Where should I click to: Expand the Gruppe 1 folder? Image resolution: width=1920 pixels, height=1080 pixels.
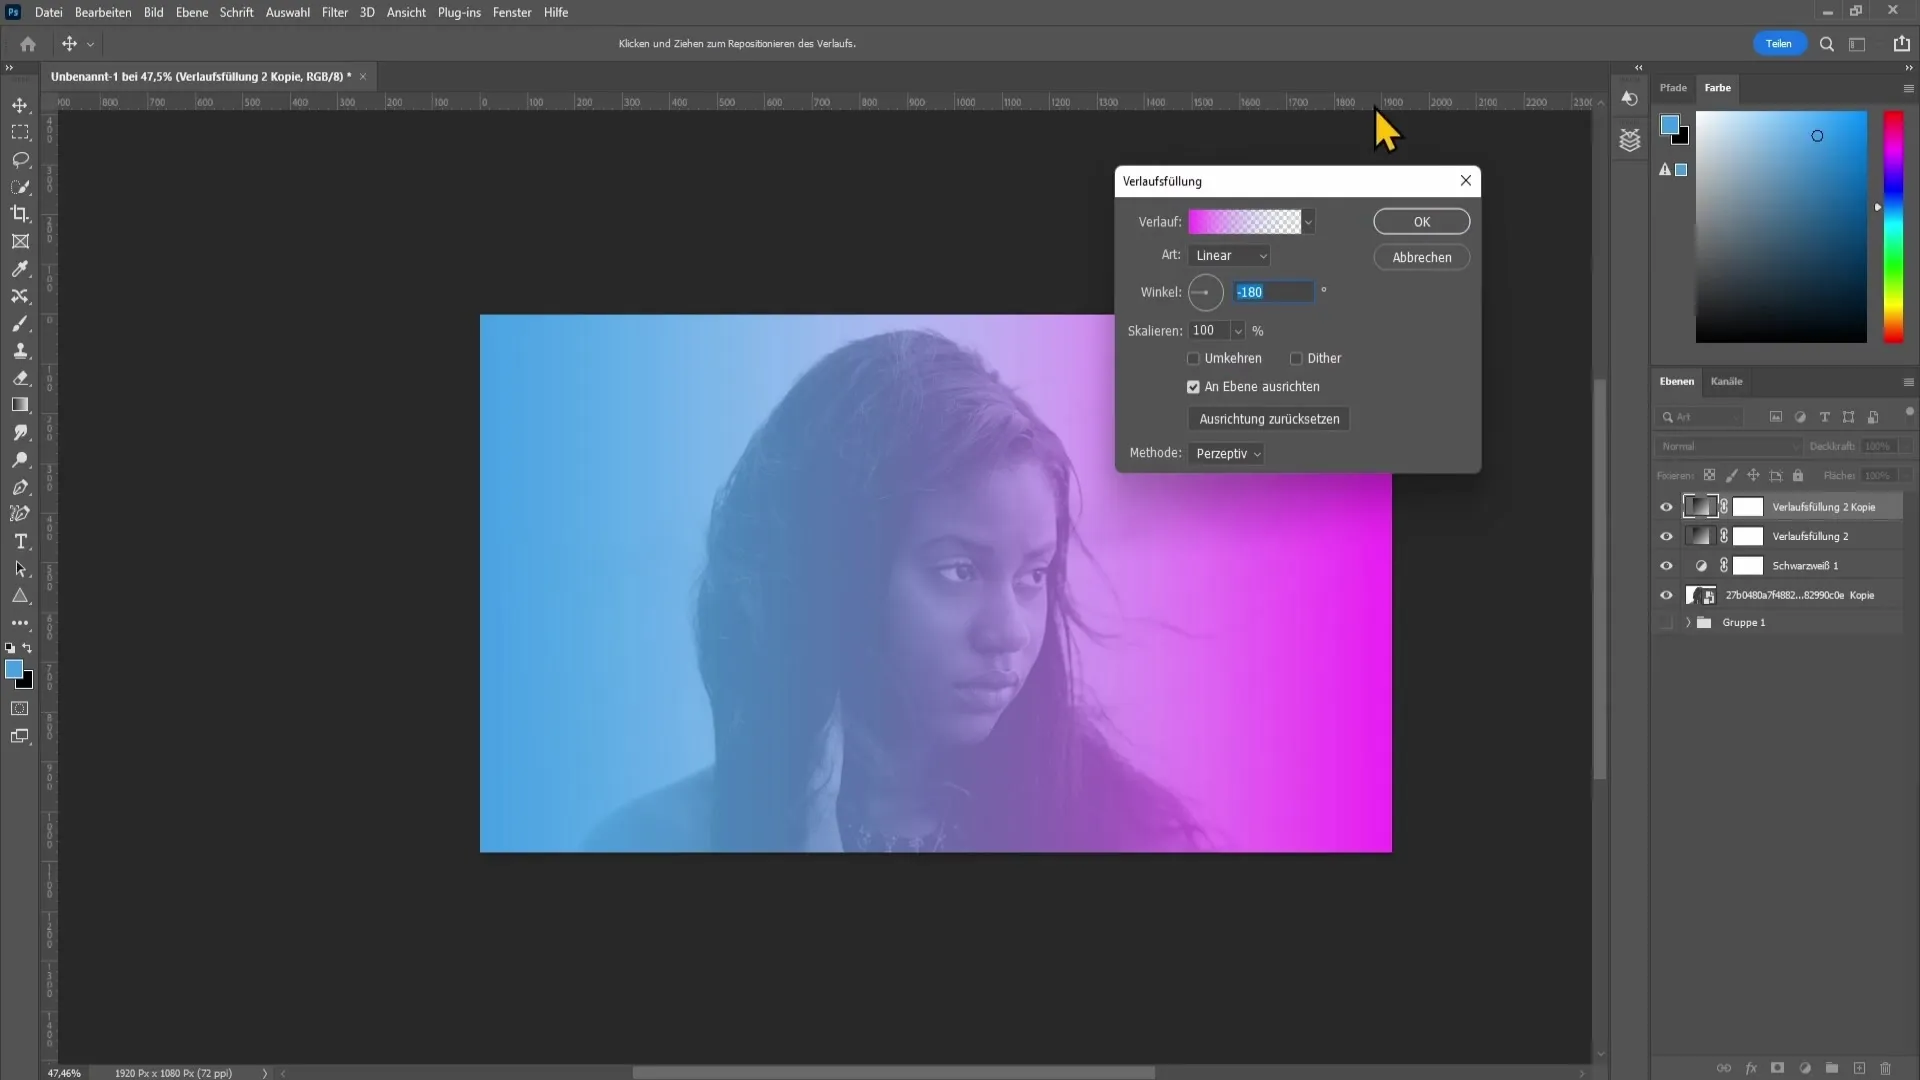pyautogui.click(x=1688, y=623)
